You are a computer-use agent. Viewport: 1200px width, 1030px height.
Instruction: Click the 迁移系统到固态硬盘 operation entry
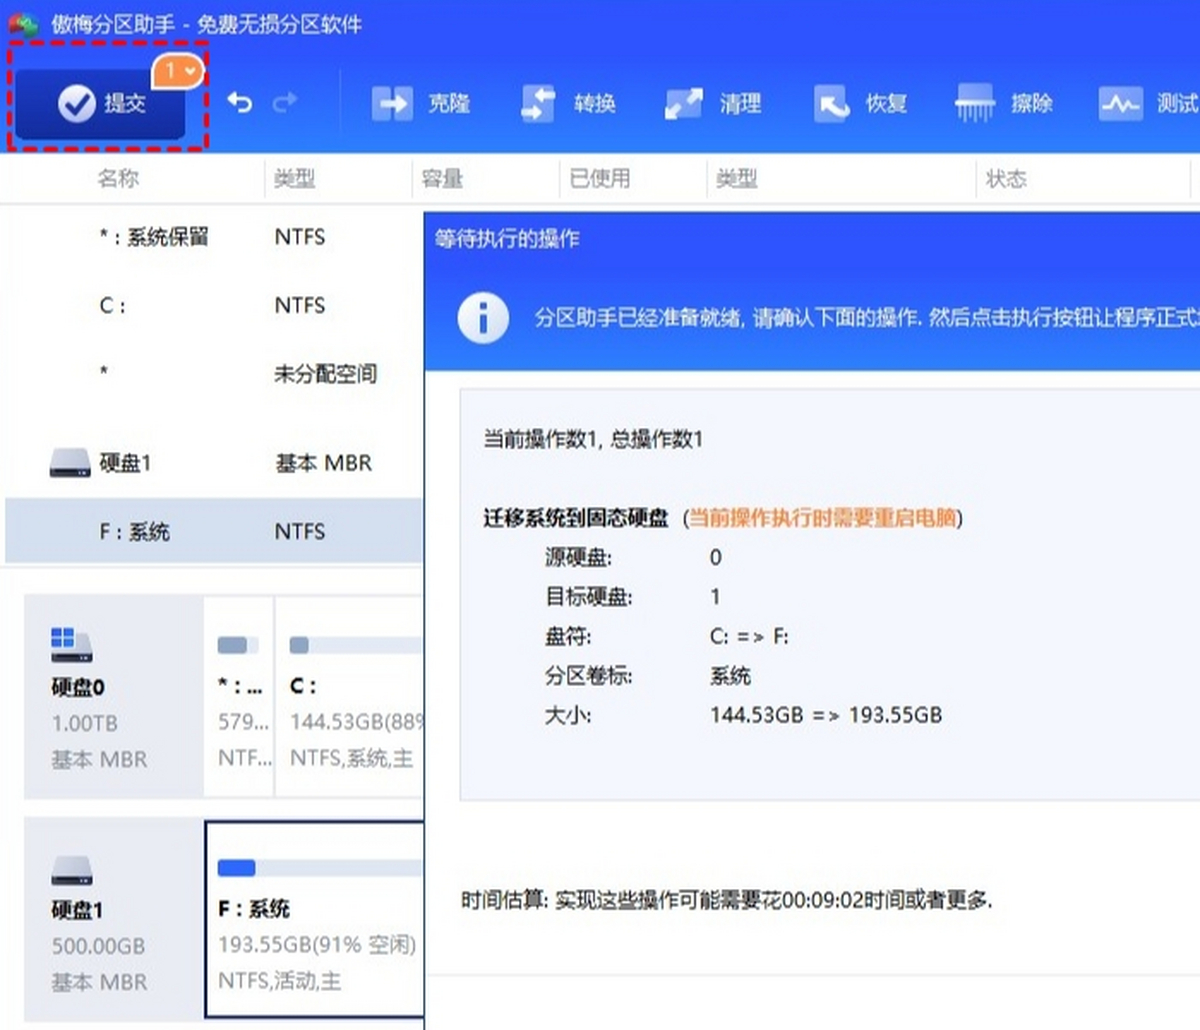576,518
